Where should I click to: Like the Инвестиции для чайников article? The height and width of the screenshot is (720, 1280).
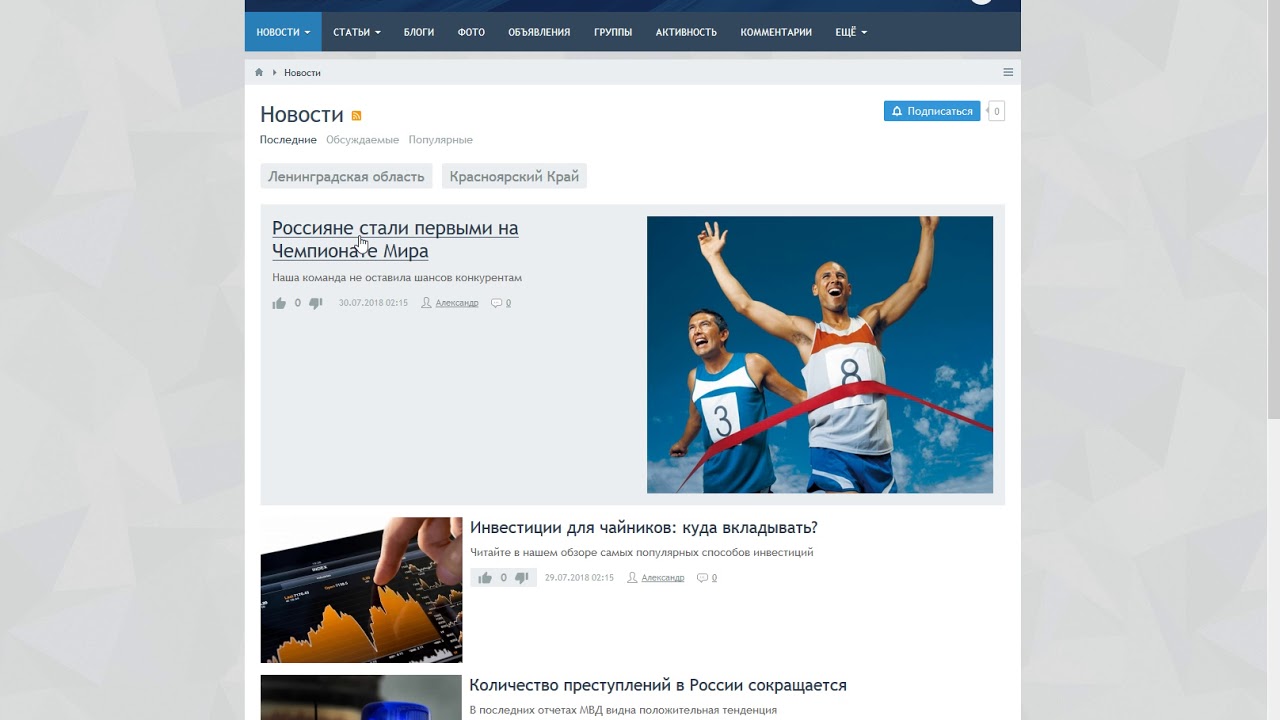pos(485,578)
